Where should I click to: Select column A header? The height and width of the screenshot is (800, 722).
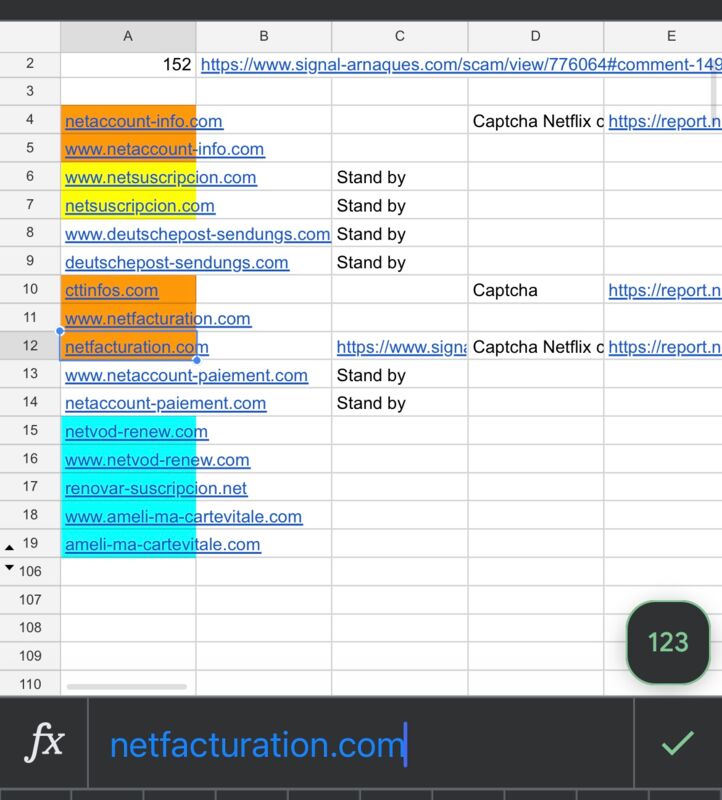pyautogui.click(x=128, y=36)
